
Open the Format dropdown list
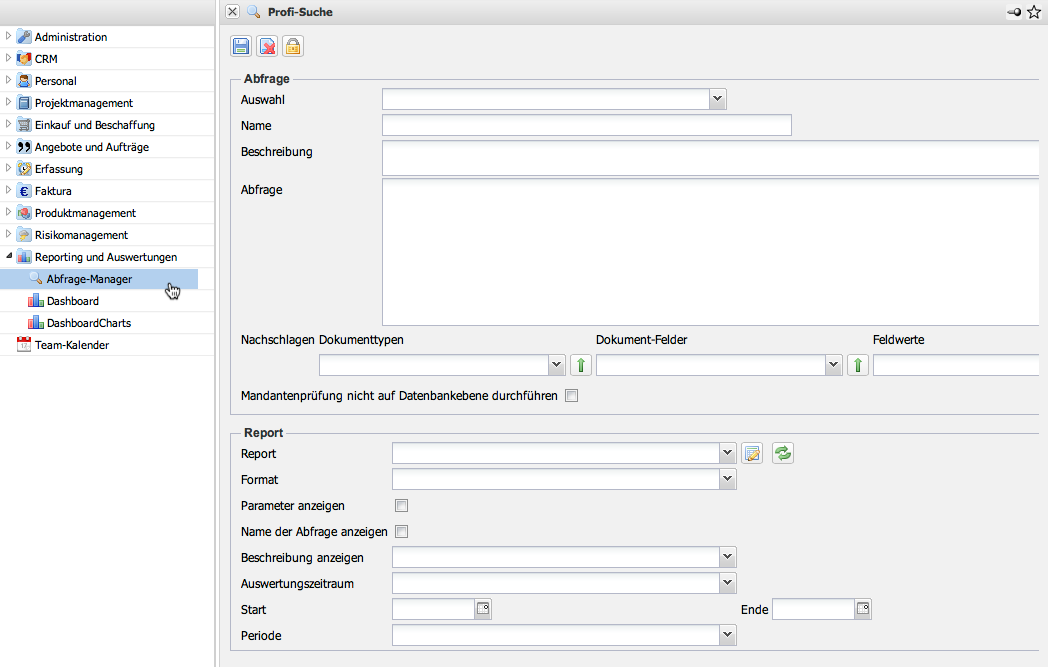click(727, 480)
